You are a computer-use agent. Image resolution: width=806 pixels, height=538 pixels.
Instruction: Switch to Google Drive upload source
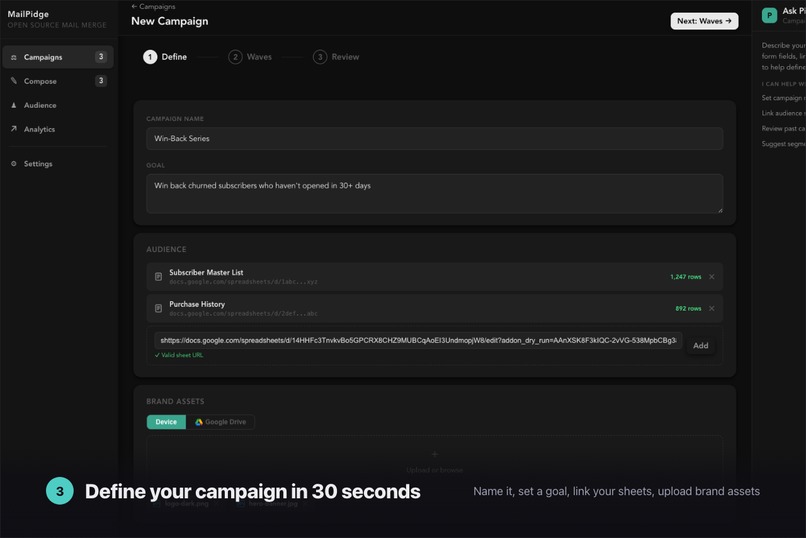coord(221,422)
